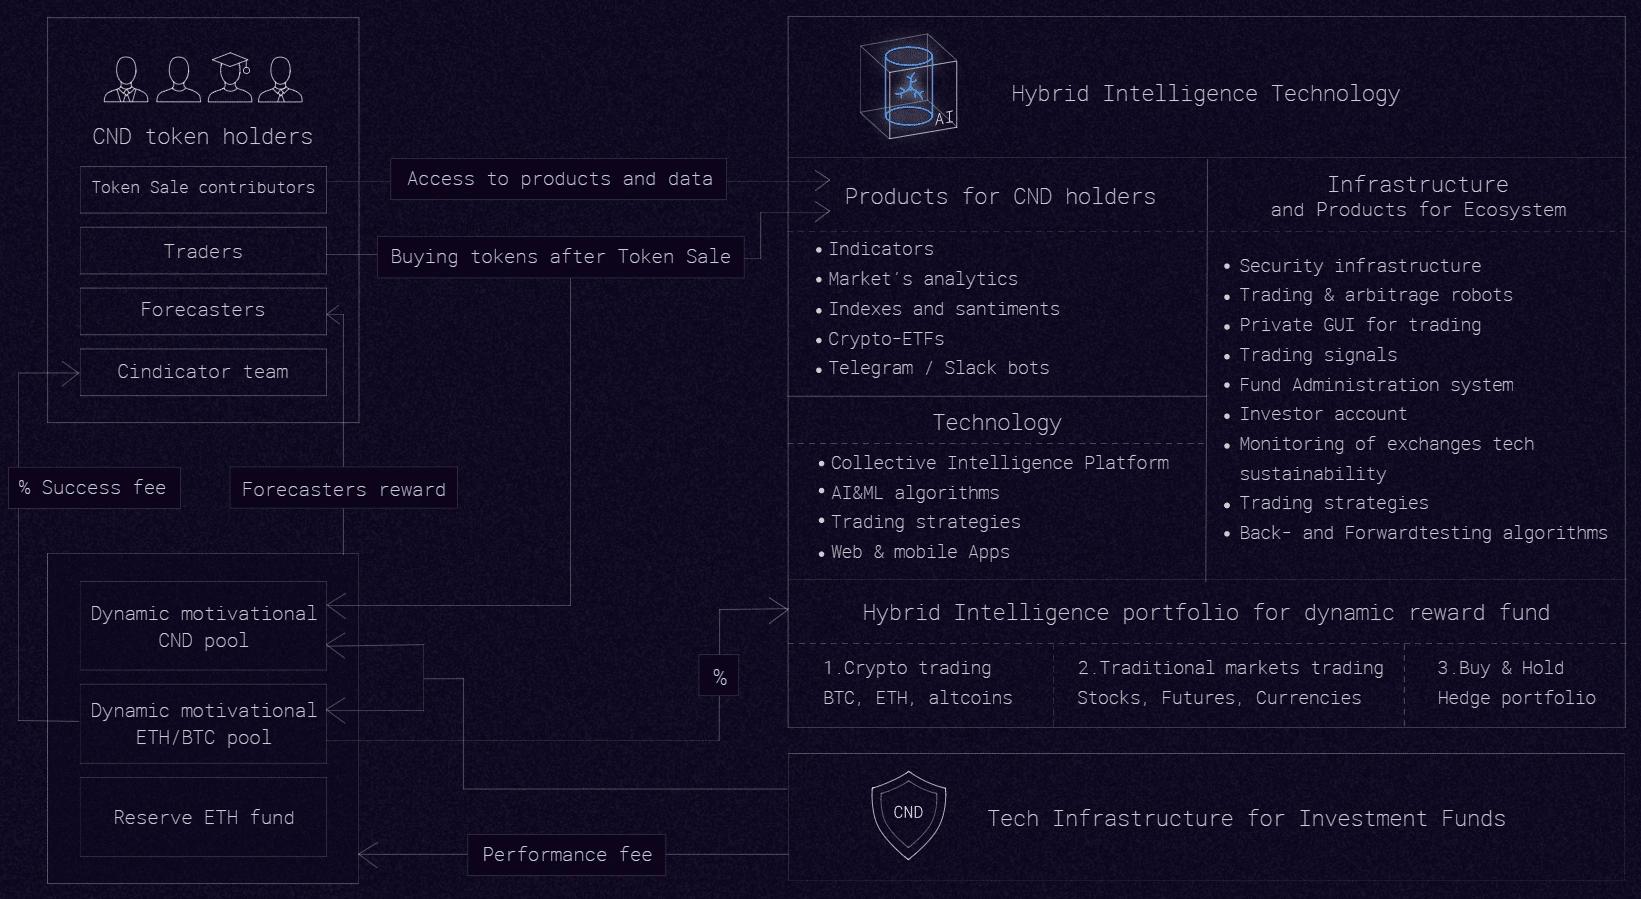
Task: Click Trading signals bullet
Action: tap(1311, 355)
